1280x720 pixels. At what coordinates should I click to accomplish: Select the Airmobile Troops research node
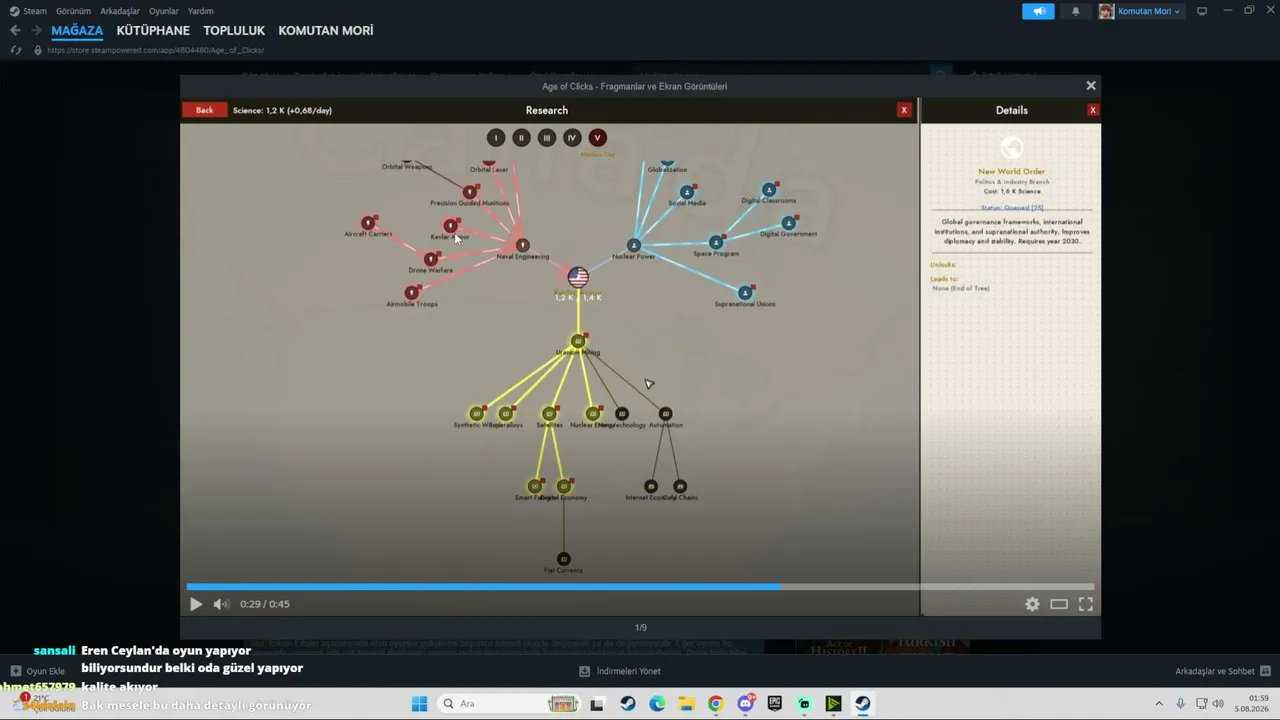pyautogui.click(x=411, y=293)
